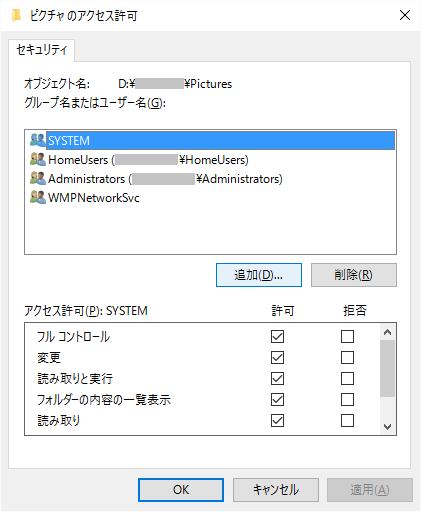421x512 pixels.
Task: Toggle Deny for フル コントロール
Action: tap(347, 337)
